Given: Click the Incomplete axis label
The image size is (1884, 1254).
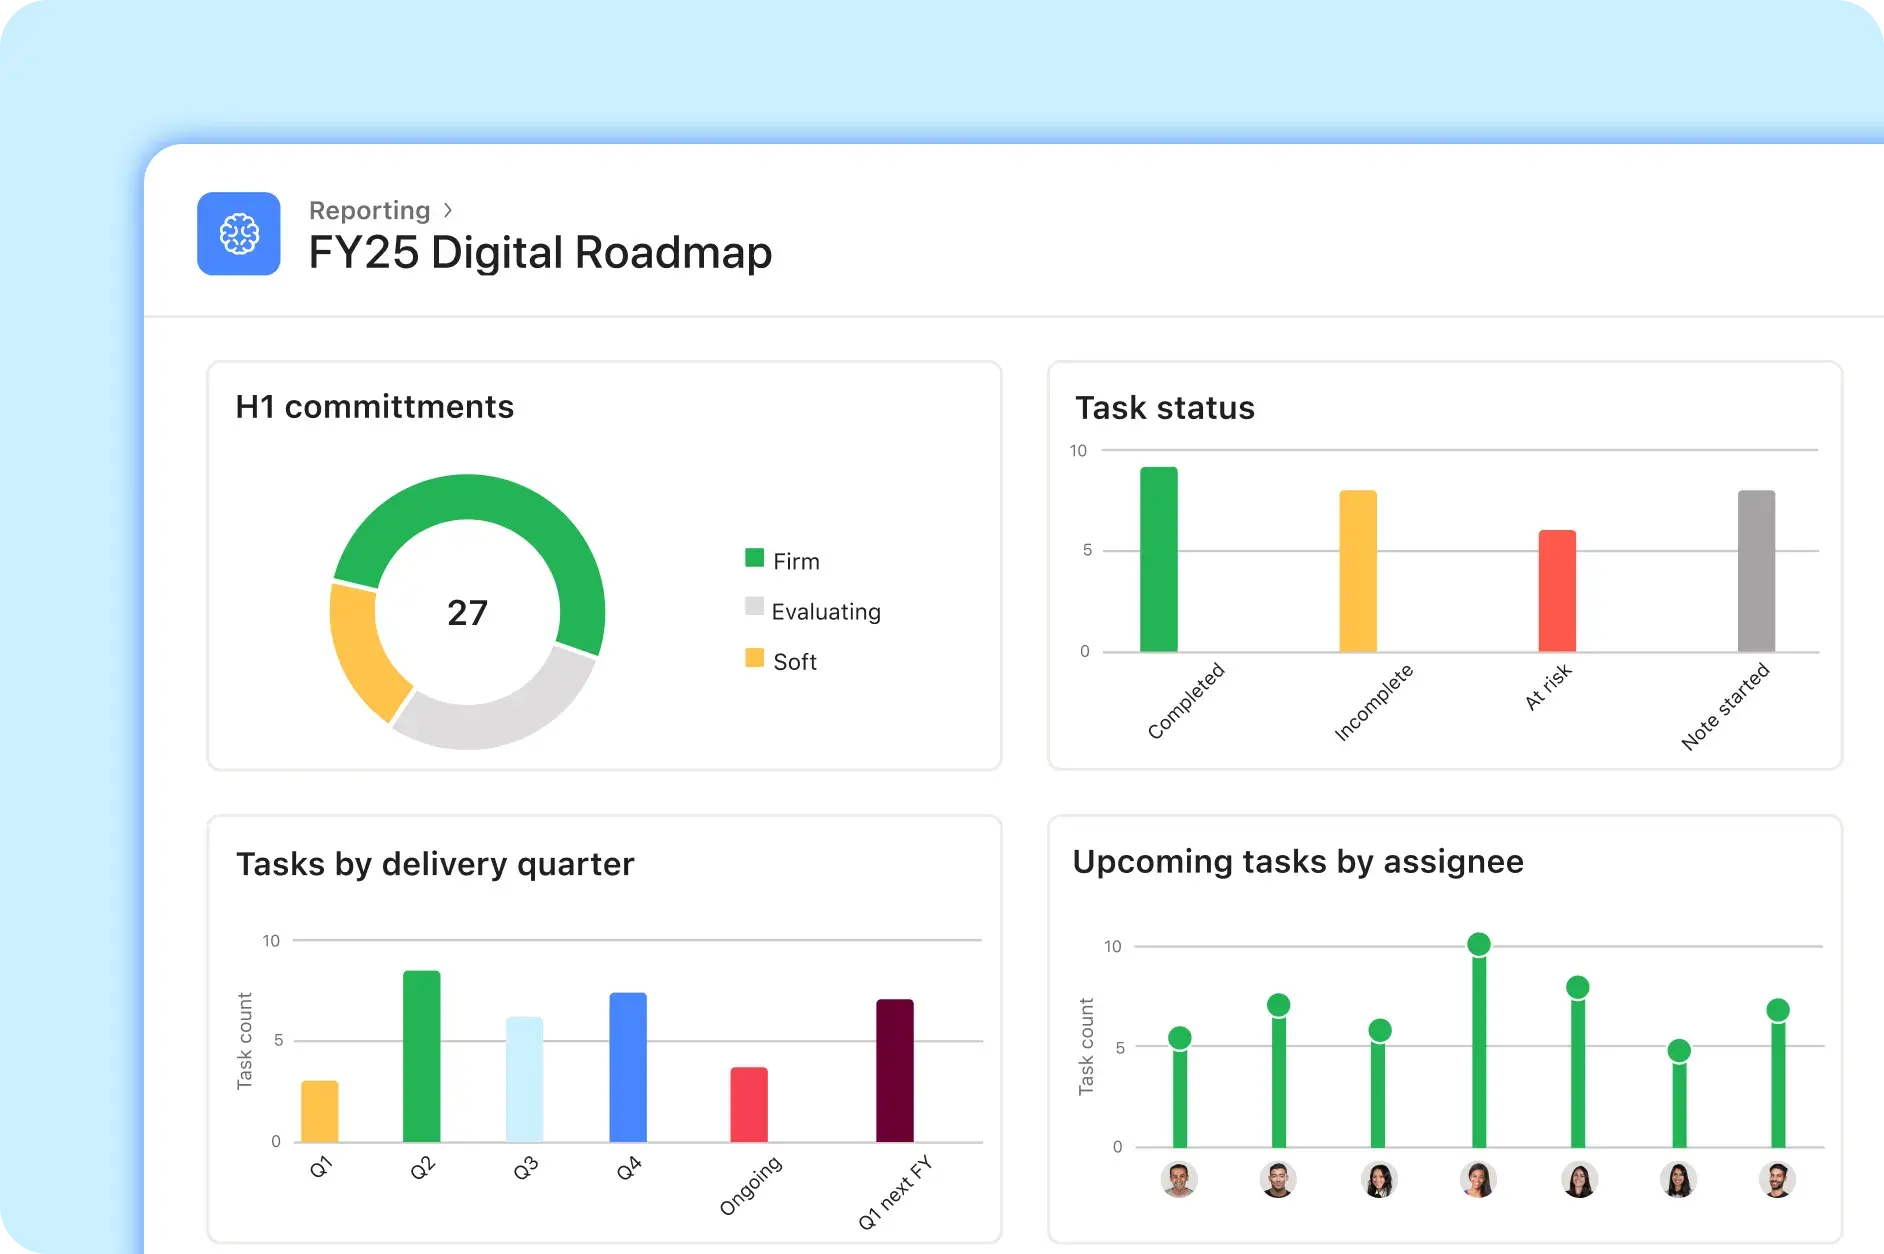Looking at the screenshot, I should (1374, 702).
